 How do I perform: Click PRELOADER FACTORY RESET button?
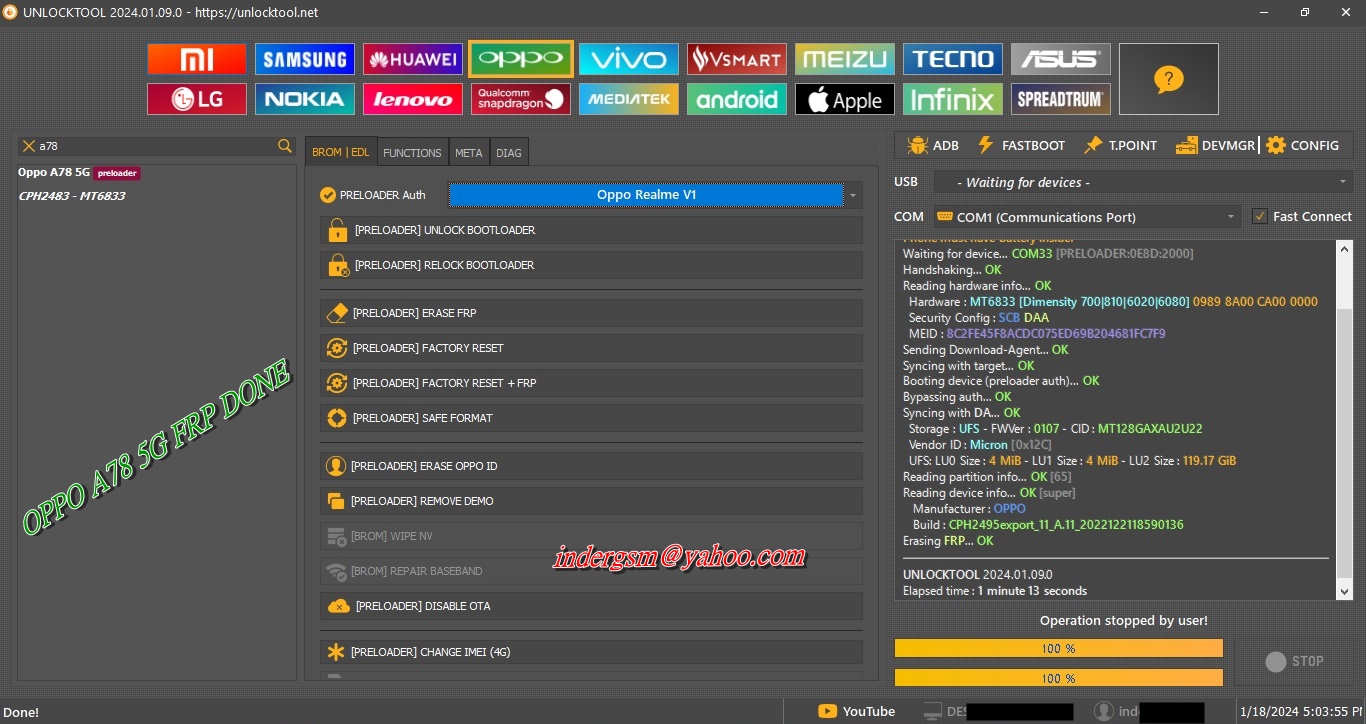point(591,348)
